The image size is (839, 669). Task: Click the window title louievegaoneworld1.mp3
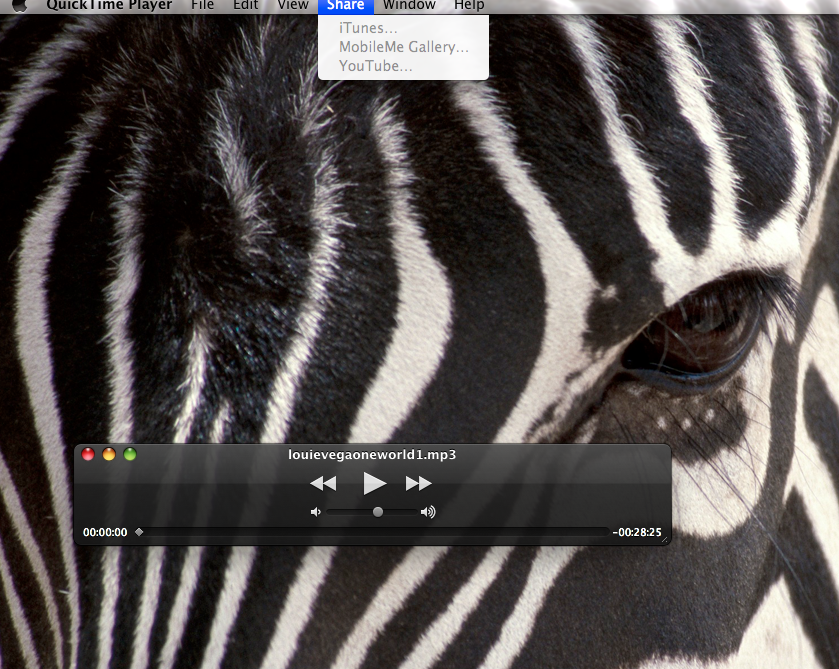pyautogui.click(x=372, y=455)
